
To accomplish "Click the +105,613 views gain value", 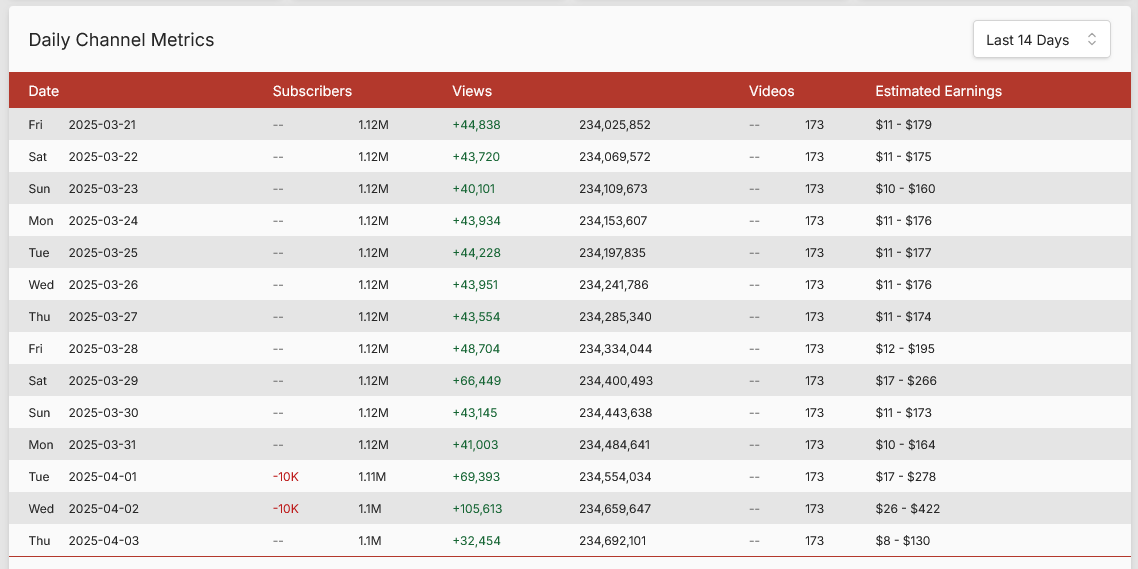I will (477, 509).
